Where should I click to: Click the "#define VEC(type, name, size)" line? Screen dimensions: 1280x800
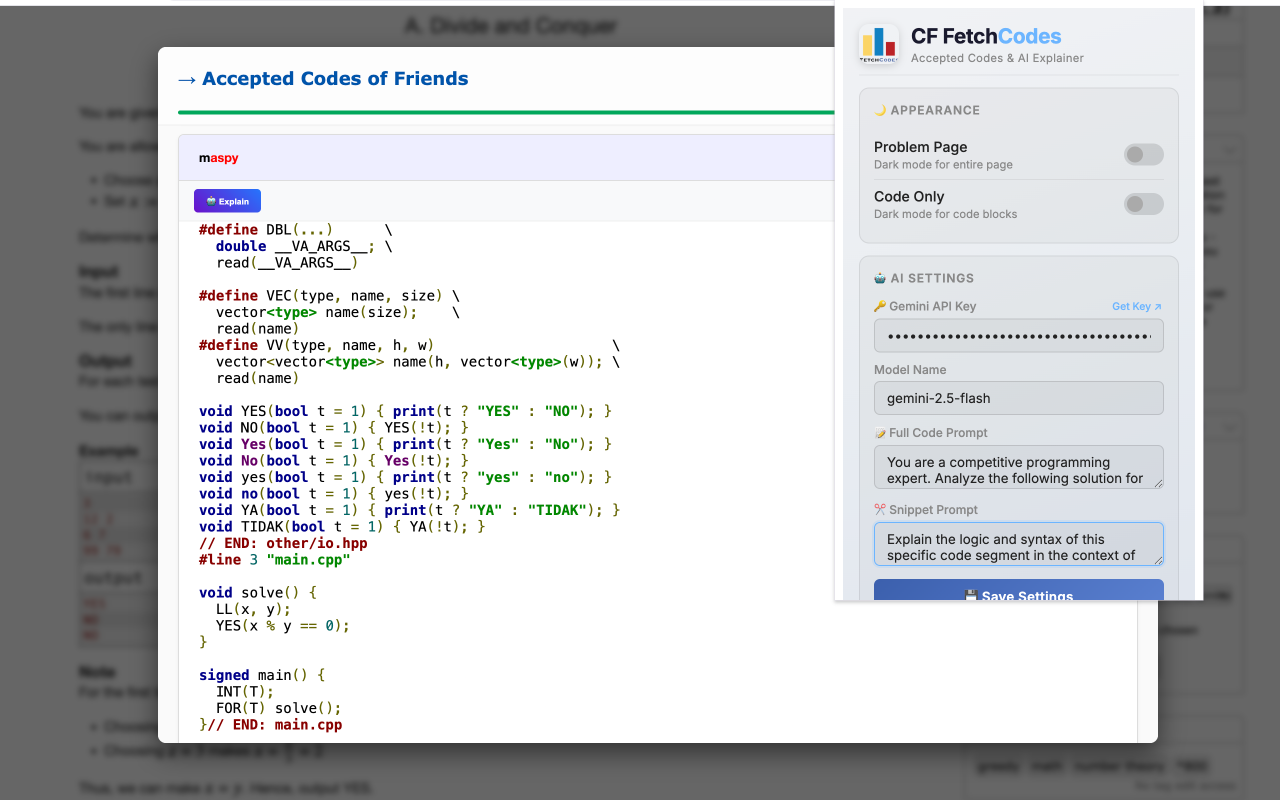point(329,296)
